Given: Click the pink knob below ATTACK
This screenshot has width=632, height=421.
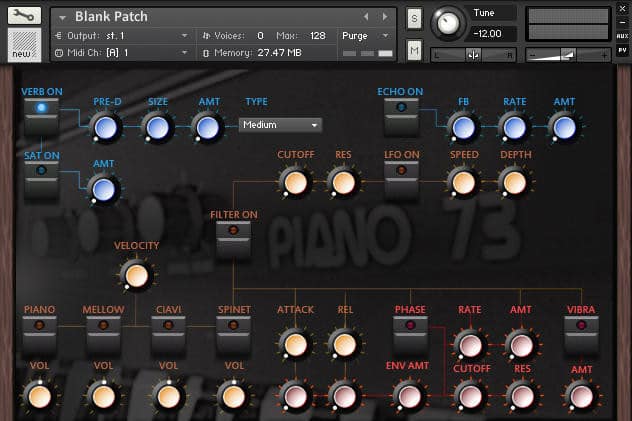Looking at the screenshot, I should (295, 396).
